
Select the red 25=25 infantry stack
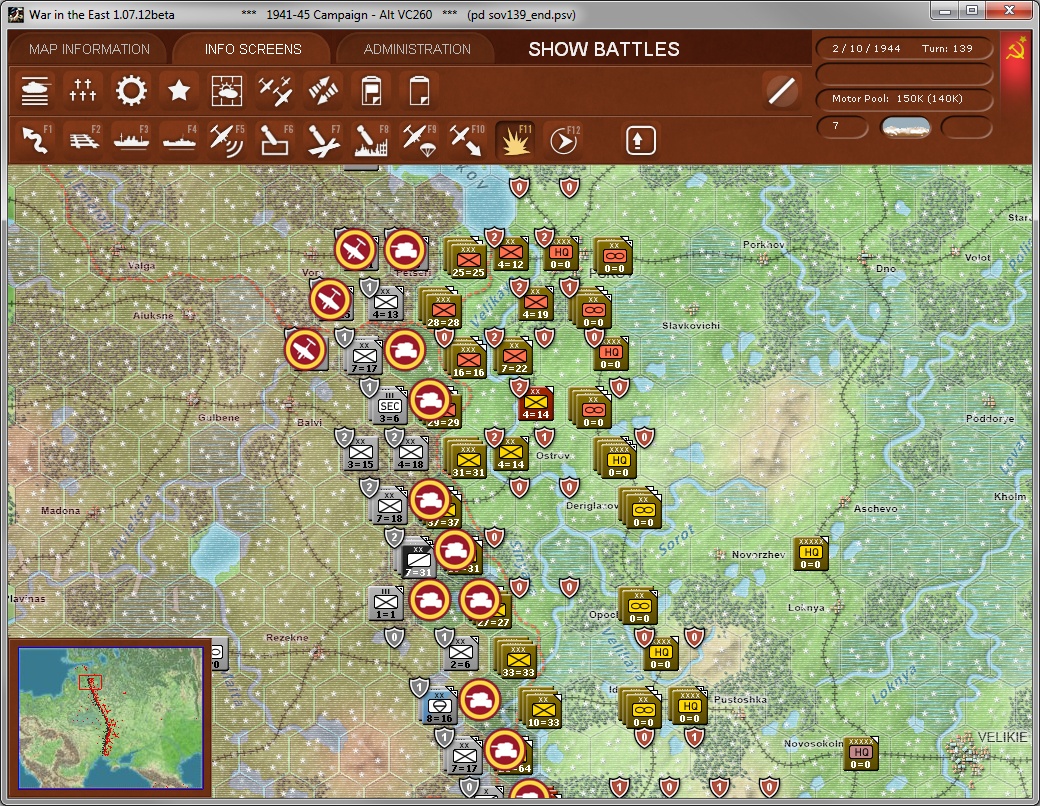tap(467, 259)
